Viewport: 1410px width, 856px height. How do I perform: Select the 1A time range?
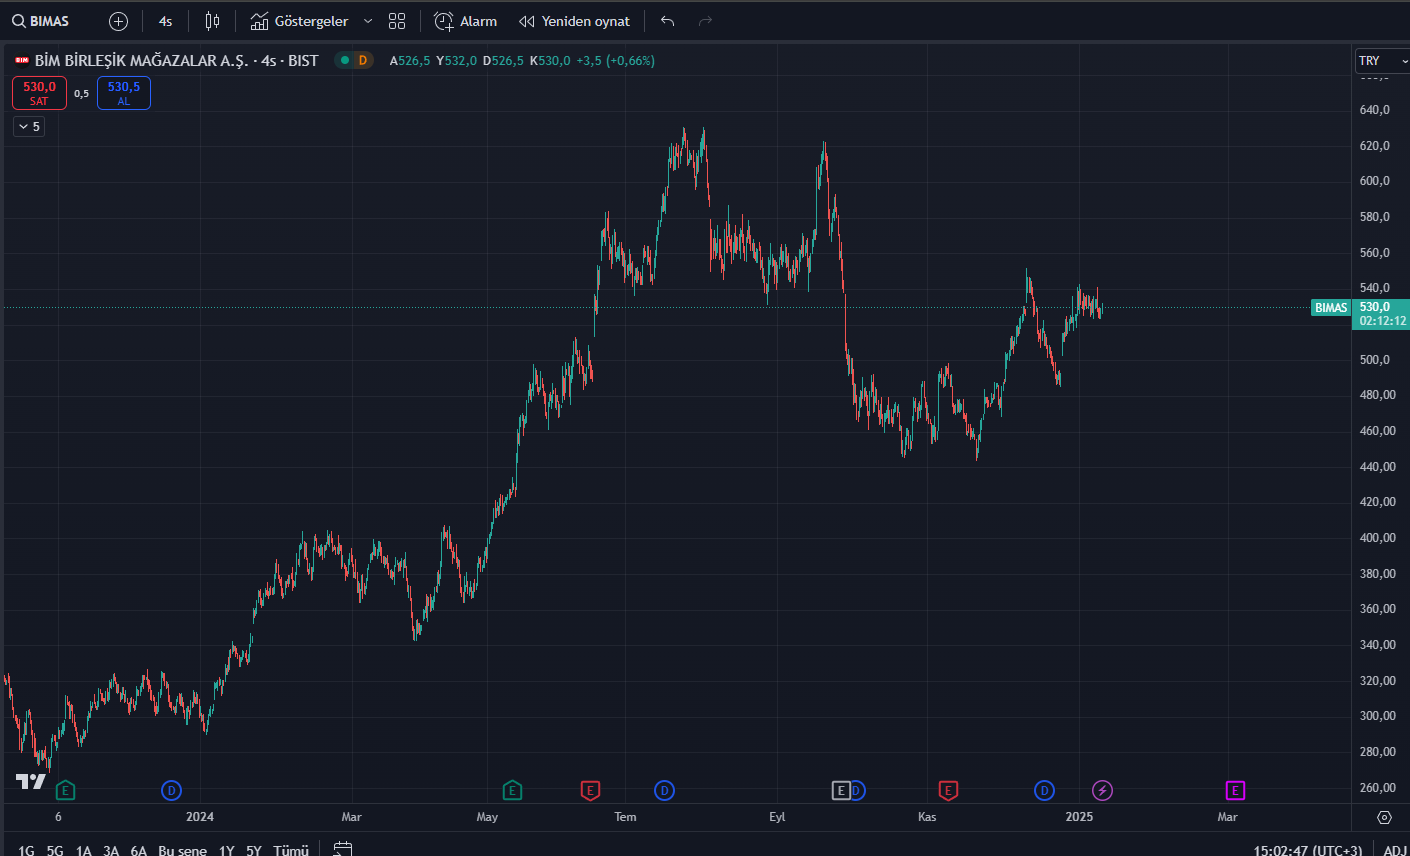coord(83,850)
